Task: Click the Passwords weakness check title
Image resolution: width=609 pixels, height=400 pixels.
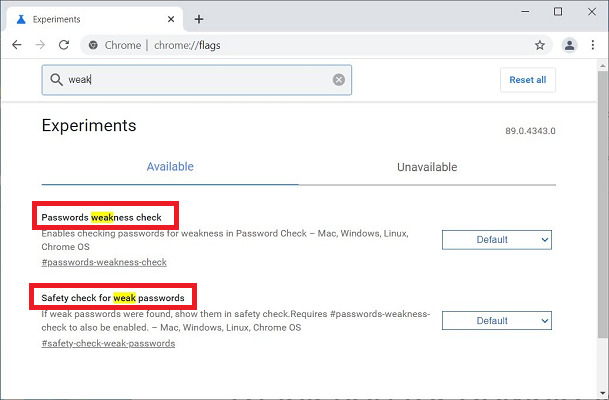Action: 101,217
